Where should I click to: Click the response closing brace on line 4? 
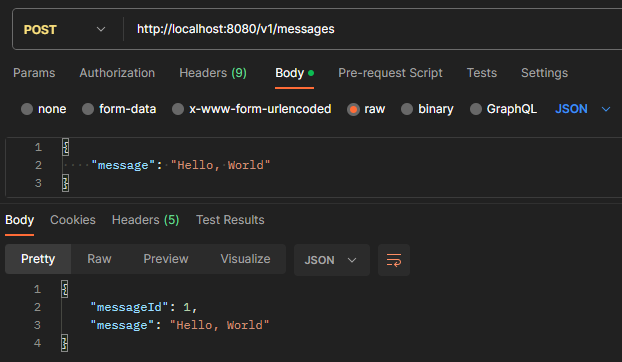pyautogui.click(x=65, y=343)
